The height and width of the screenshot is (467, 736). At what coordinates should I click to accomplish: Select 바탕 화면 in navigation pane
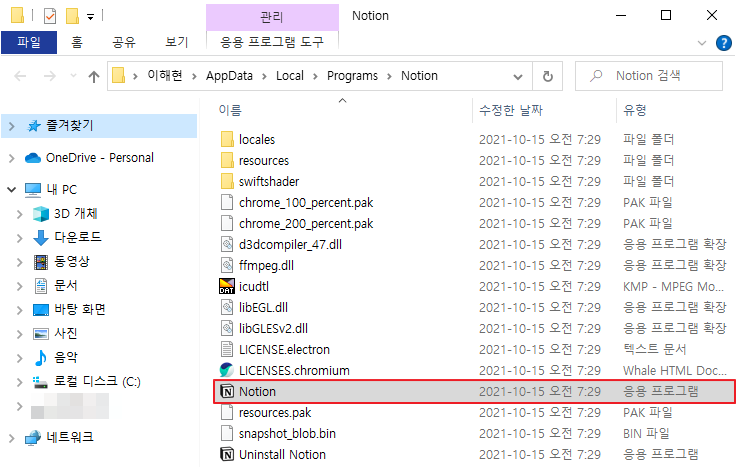click(x=80, y=310)
